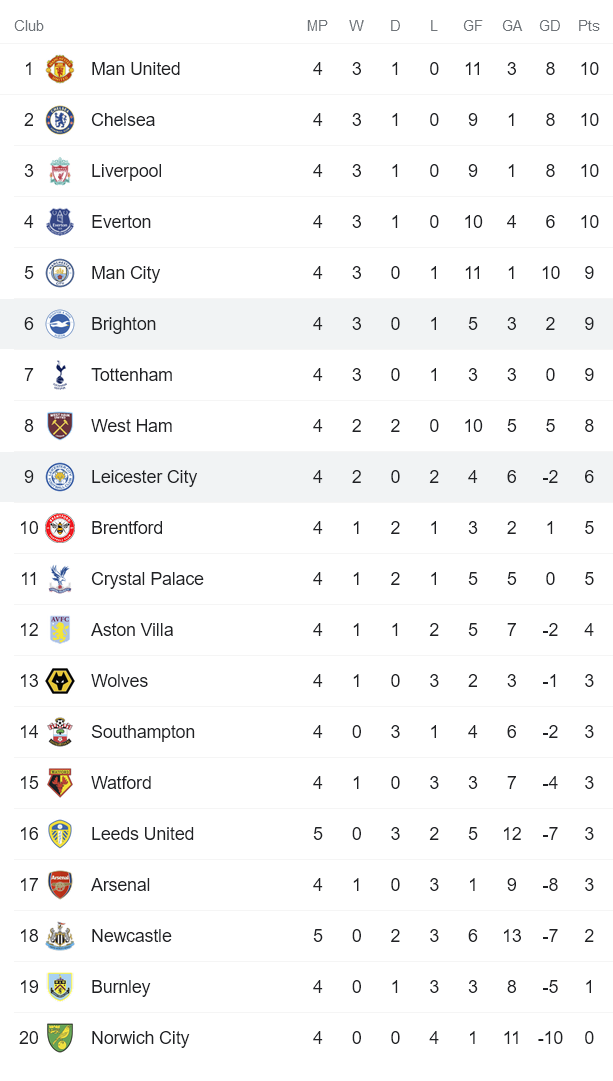Click the Norwich City club crest
Image resolution: width=613 pixels, height=1081 pixels.
tap(58, 1038)
